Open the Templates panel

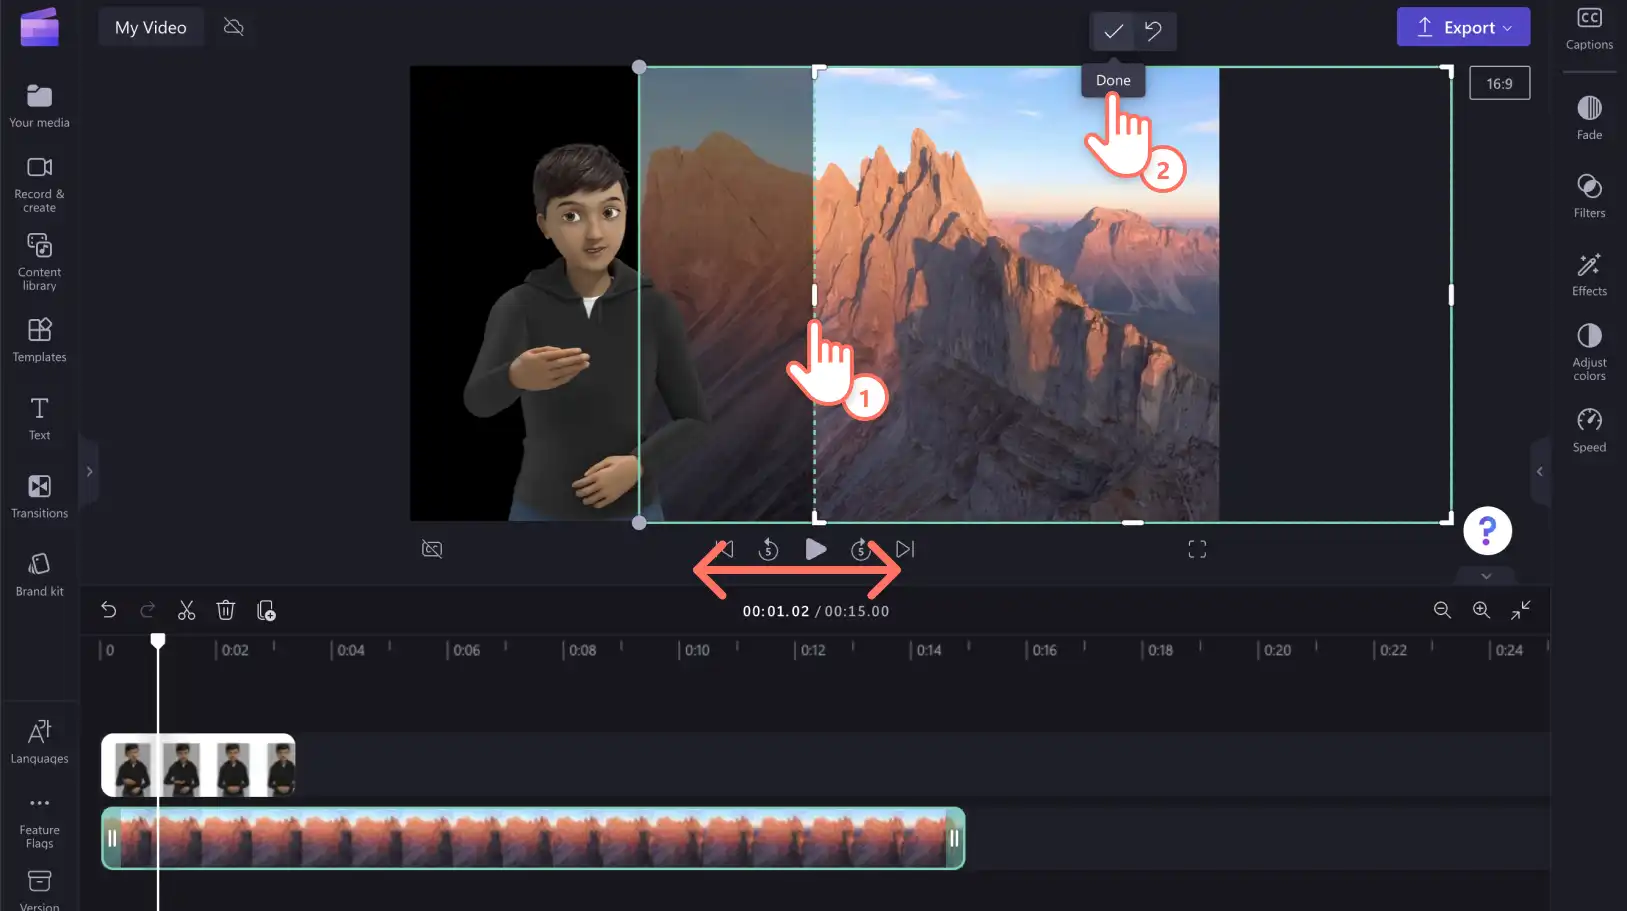click(x=39, y=340)
